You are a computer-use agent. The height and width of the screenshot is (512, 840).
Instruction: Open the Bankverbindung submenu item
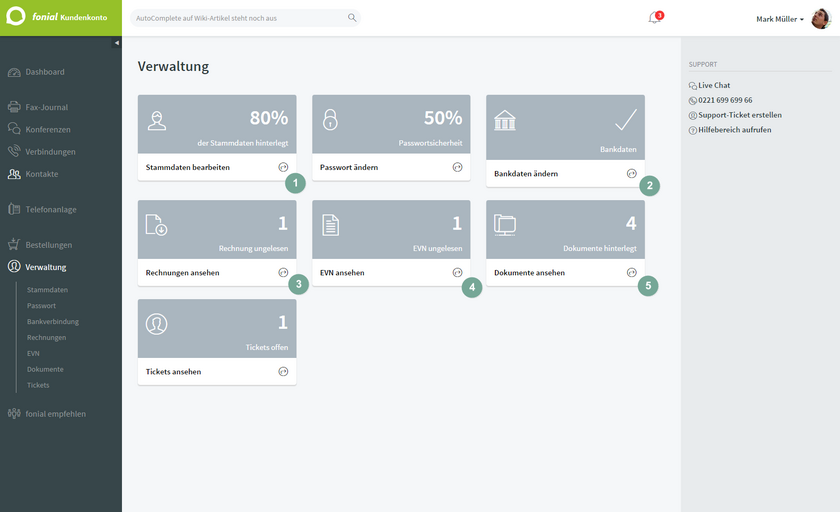(x=52, y=321)
